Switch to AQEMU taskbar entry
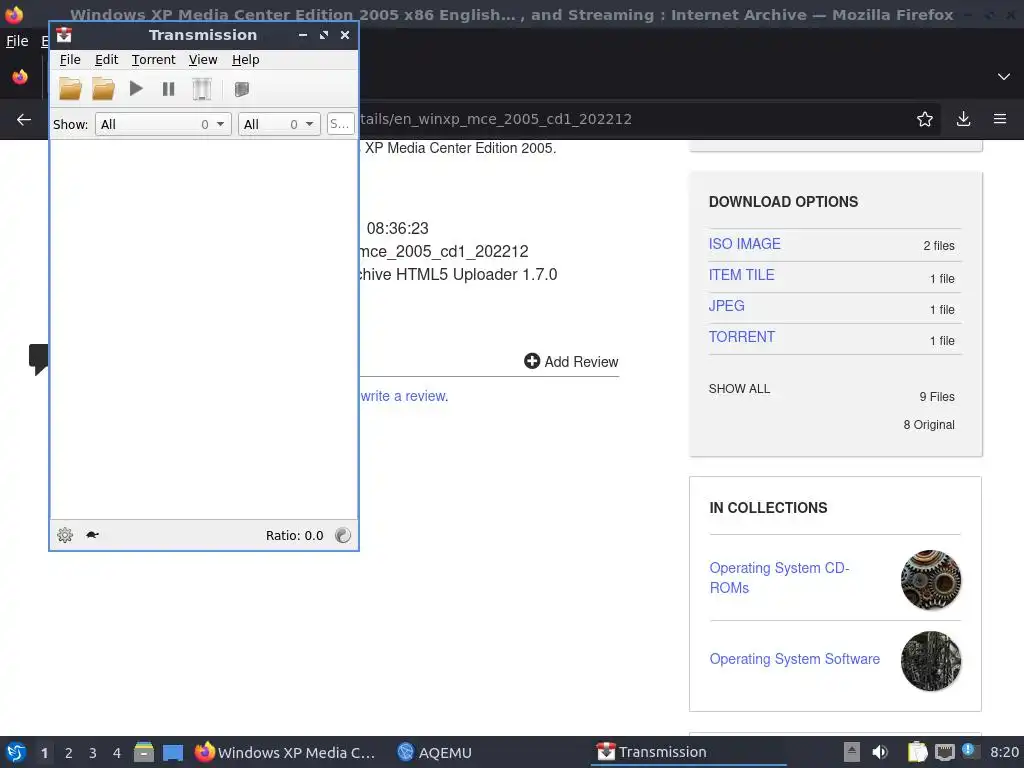1024x768 pixels. coord(434,752)
